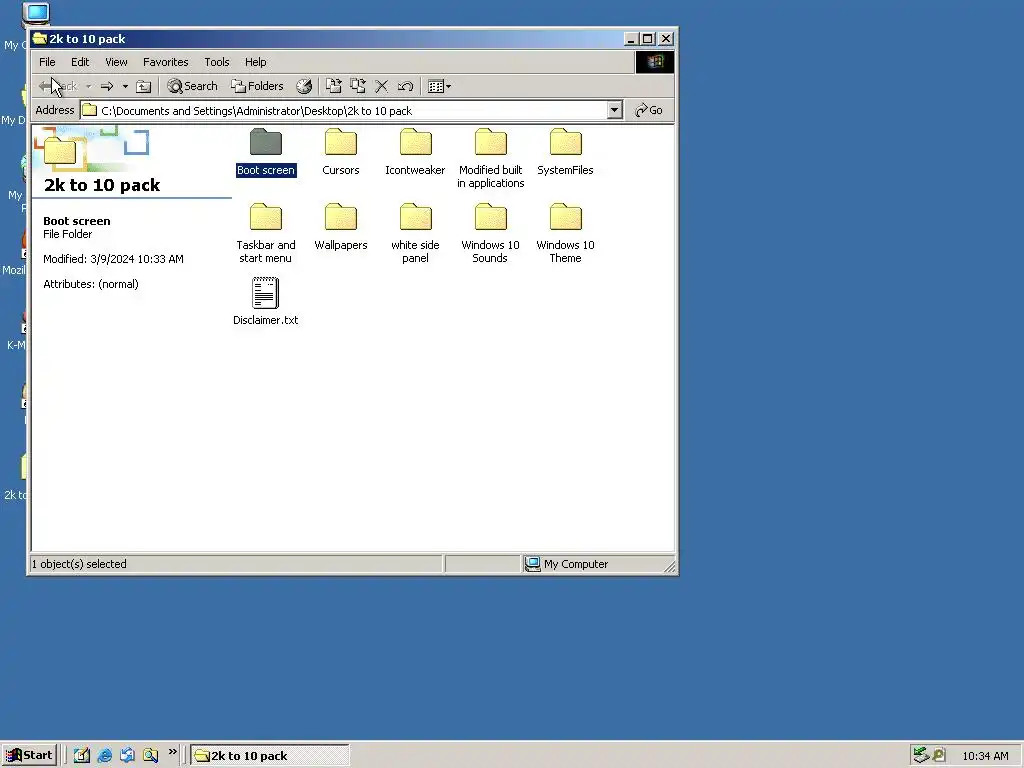Viewport: 1024px width, 768px height.
Task: Click the window title bar folder icon
Action: click(x=40, y=39)
